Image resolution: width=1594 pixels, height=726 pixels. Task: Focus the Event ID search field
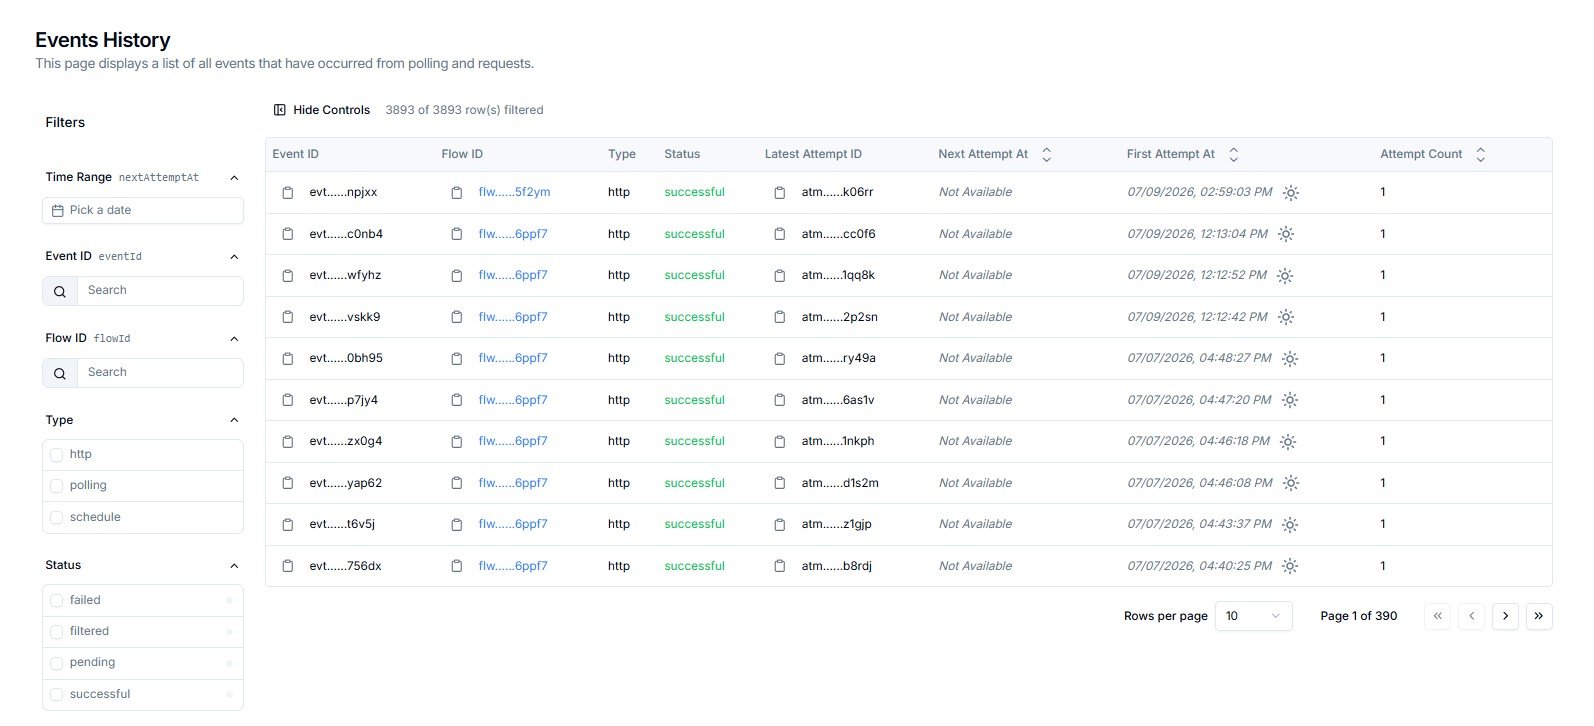coord(160,291)
